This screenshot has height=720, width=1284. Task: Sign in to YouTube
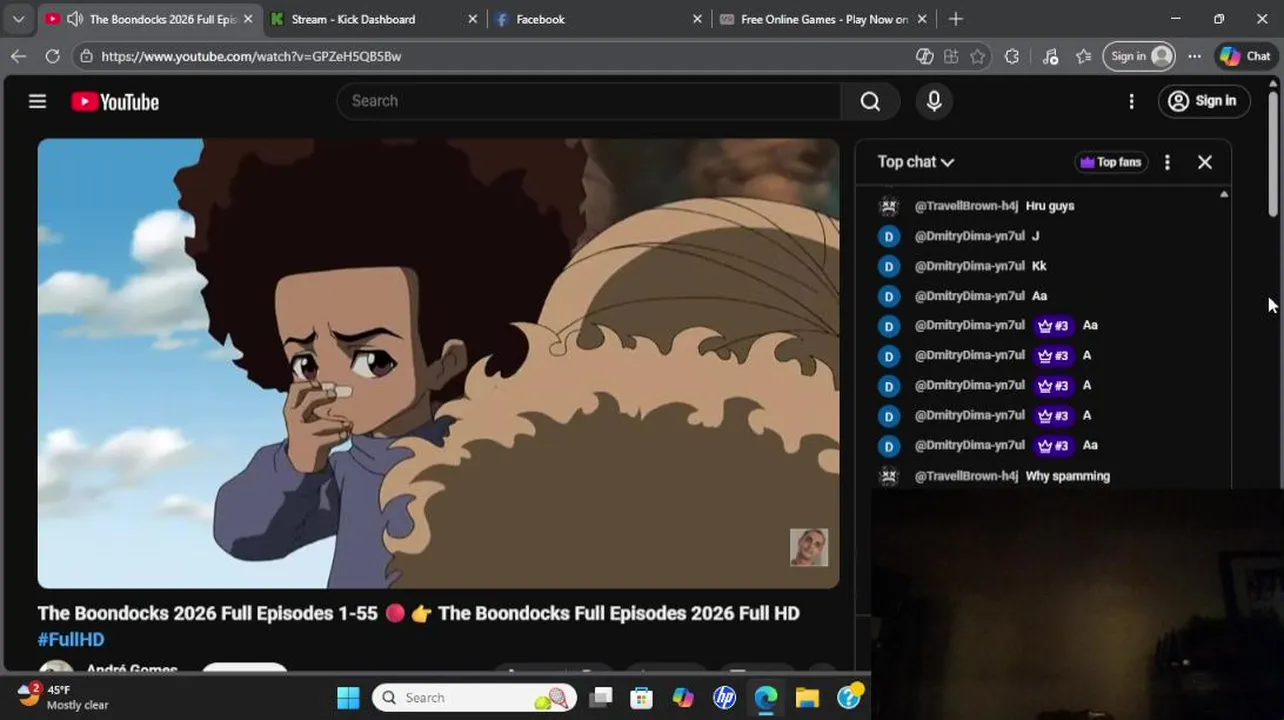click(1204, 101)
